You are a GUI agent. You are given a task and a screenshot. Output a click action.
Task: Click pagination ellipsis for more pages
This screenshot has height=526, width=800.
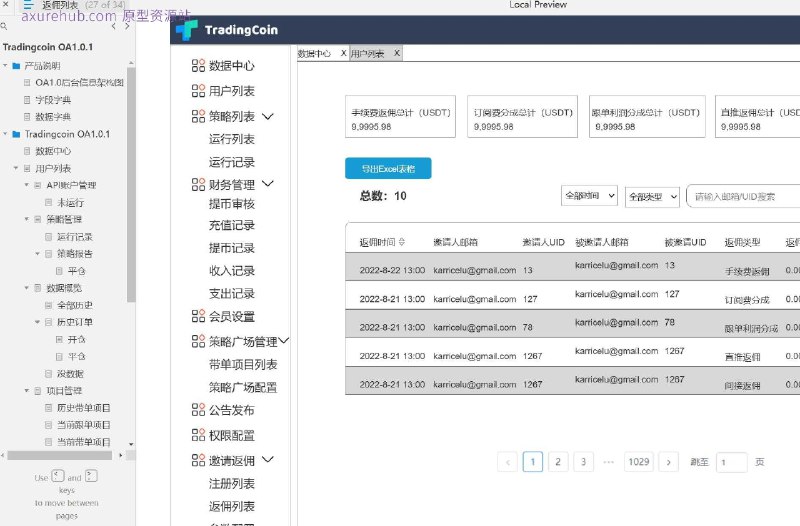point(609,462)
